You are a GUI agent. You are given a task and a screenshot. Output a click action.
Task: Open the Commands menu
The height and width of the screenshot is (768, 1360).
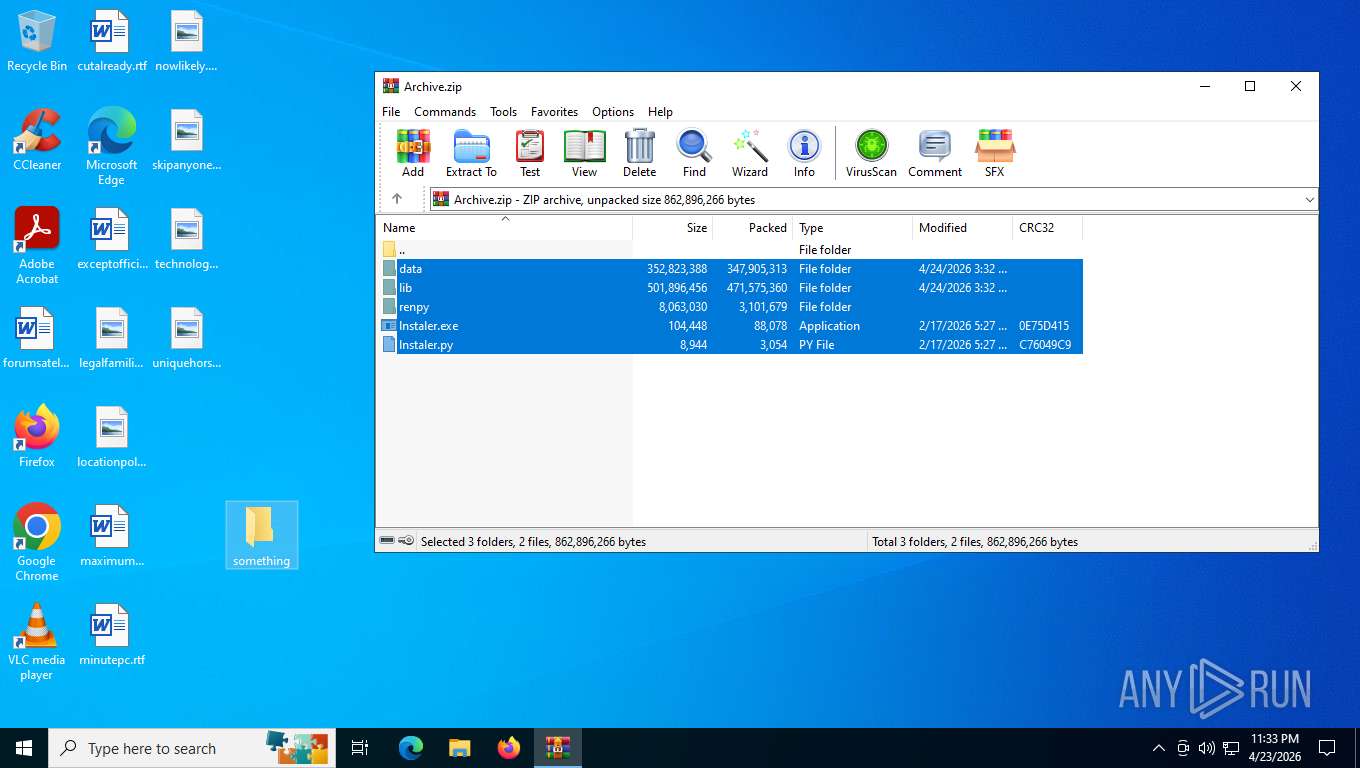pyautogui.click(x=445, y=112)
